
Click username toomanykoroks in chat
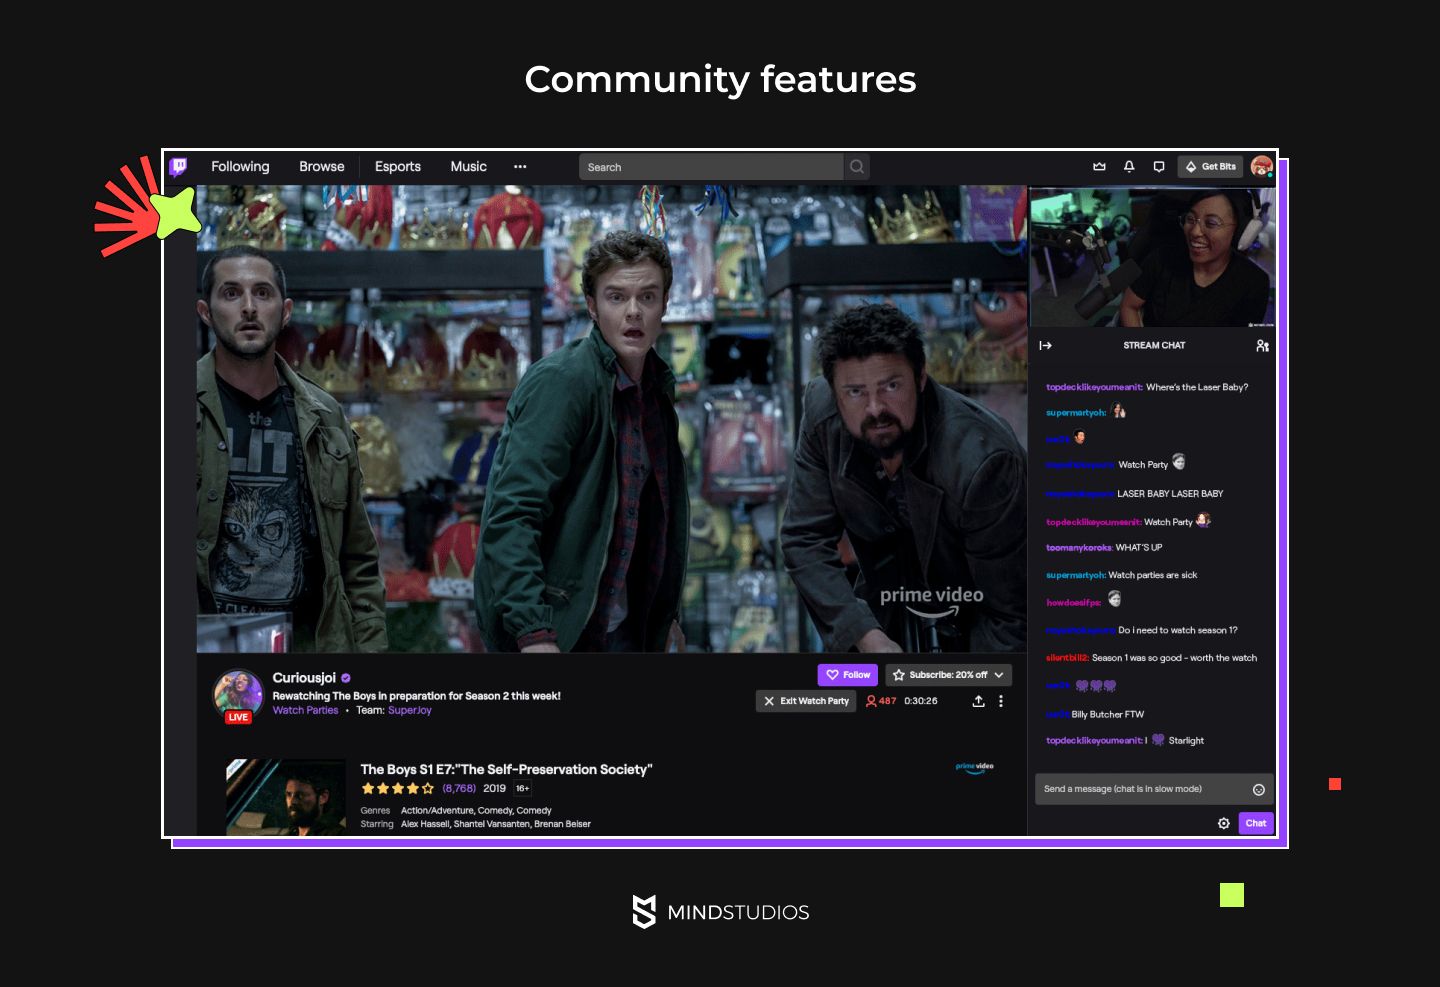tap(1079, 548)
